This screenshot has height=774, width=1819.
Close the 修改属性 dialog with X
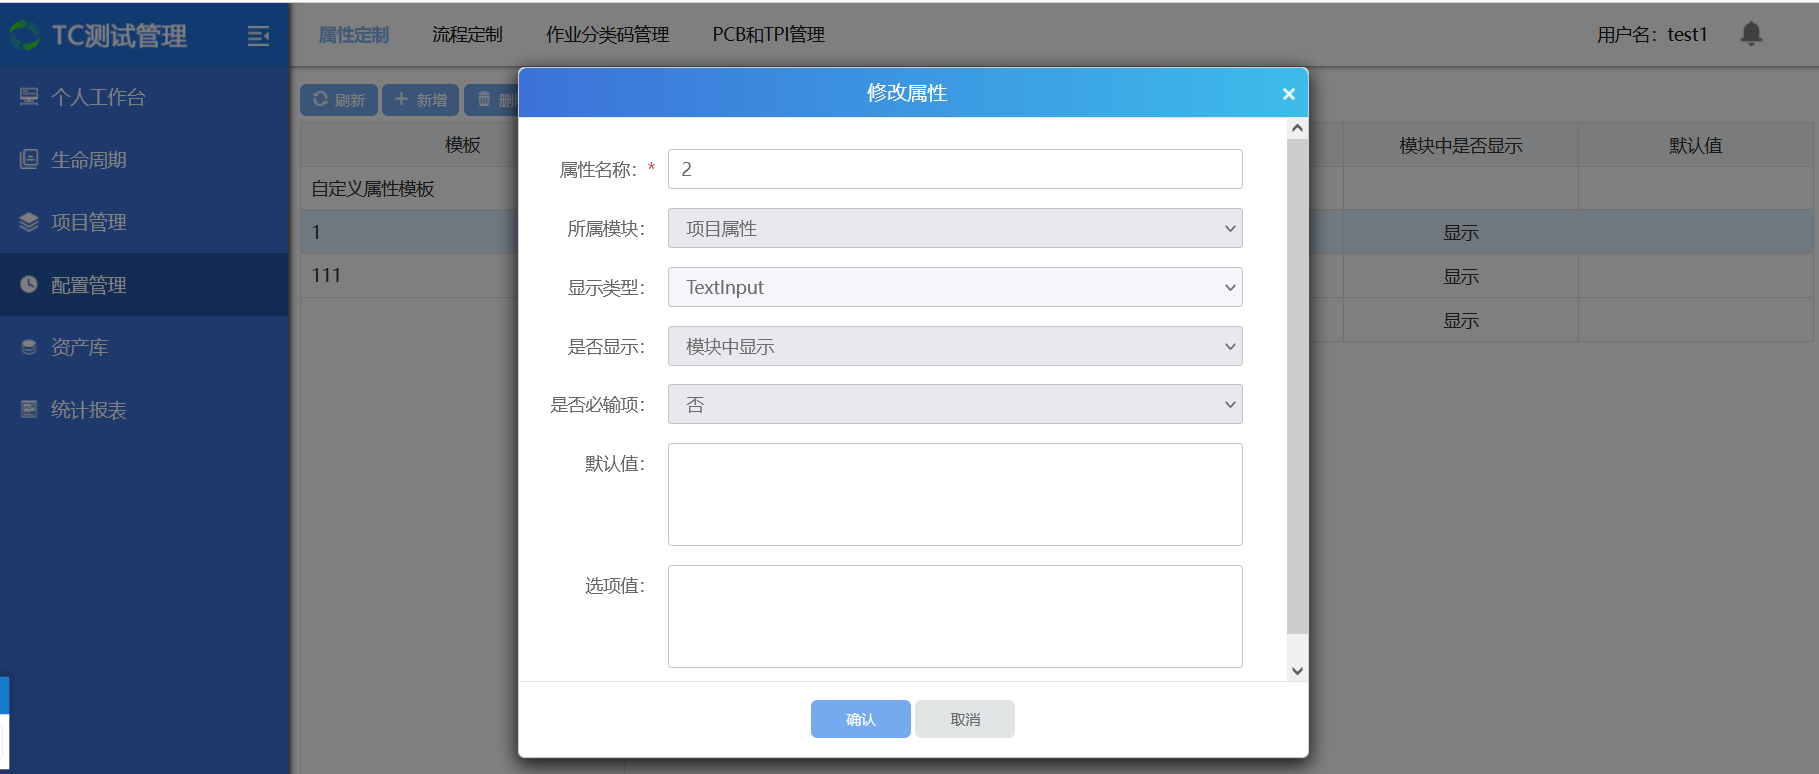pos(1288,94)
